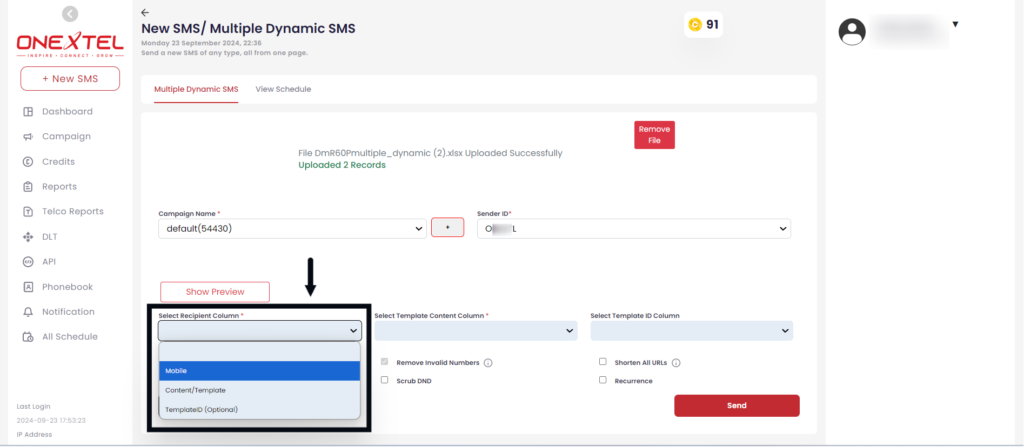Open DLT icon in sidebar

(28, 237)
